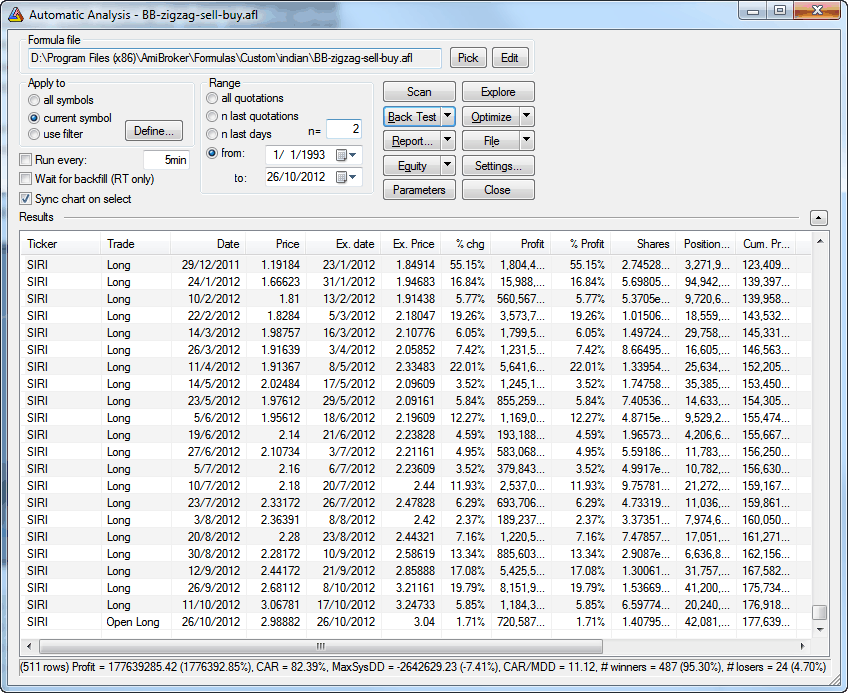Click the vertical scrollbar thumb in results

click(x=820, y=612)
